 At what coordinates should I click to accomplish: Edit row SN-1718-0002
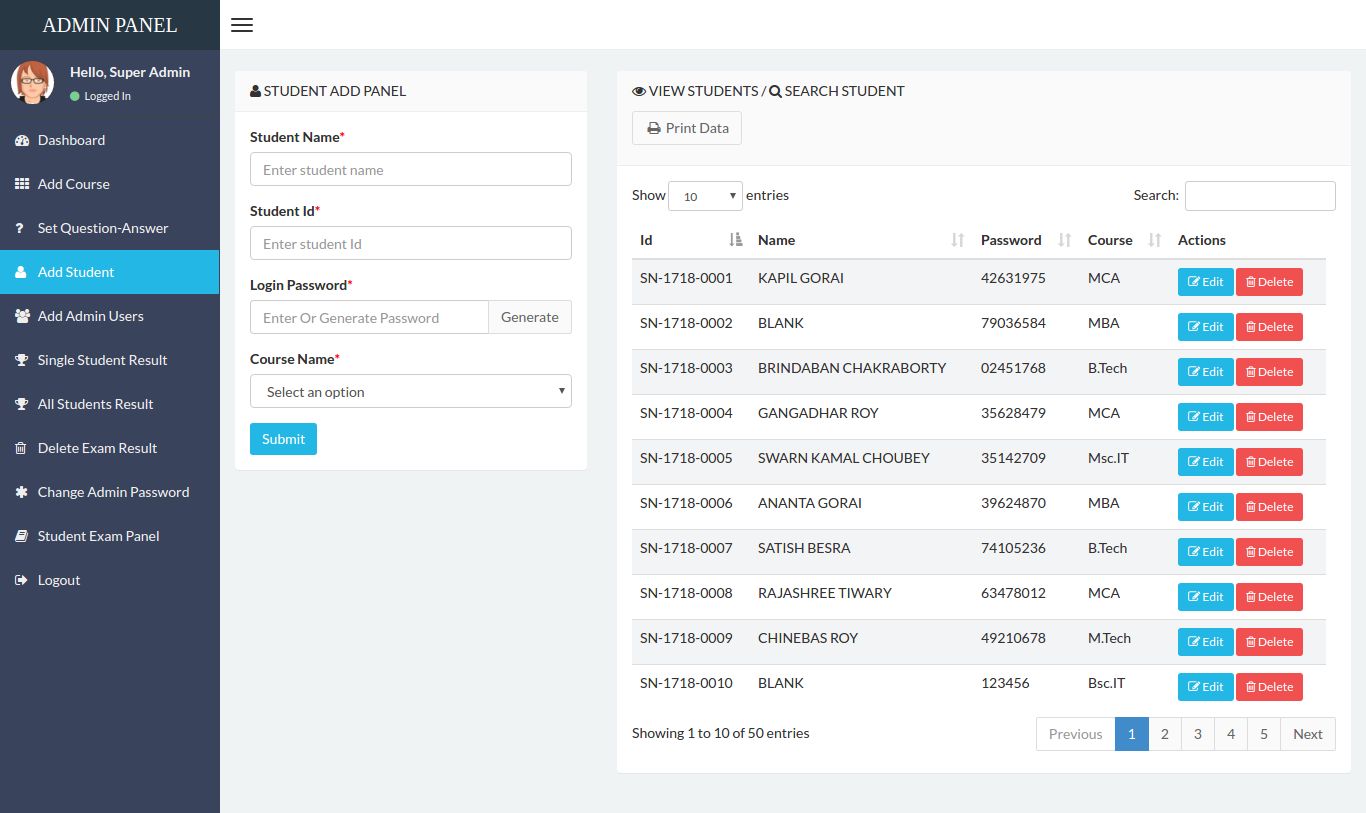point(1205,327)
